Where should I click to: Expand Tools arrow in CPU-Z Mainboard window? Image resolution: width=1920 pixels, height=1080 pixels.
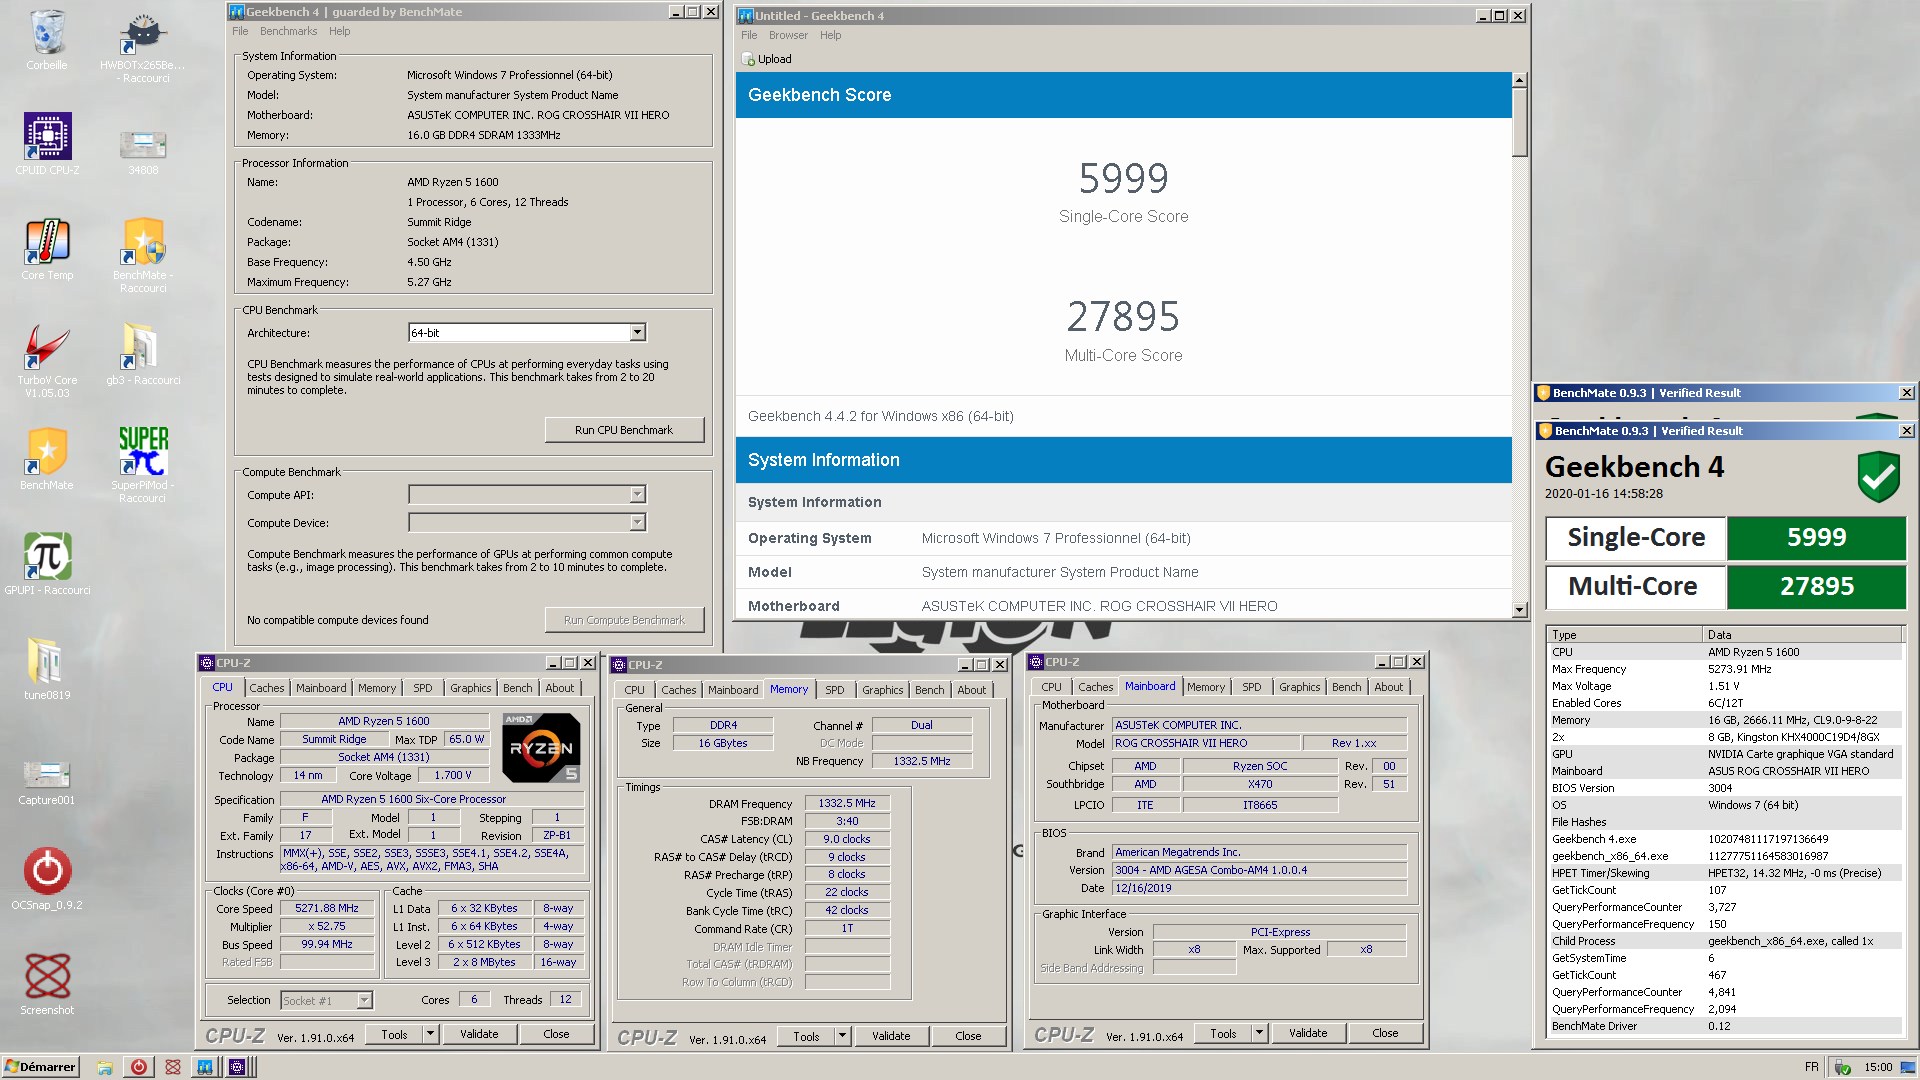[1260, 1033]
